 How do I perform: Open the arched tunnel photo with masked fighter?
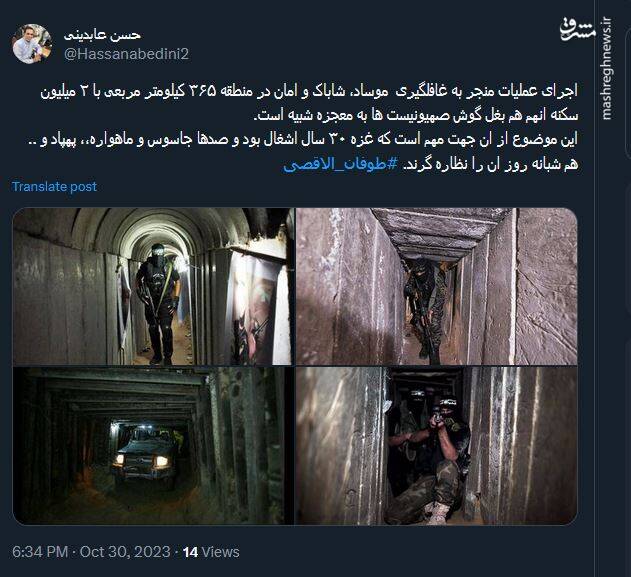[x=153, y=286]
